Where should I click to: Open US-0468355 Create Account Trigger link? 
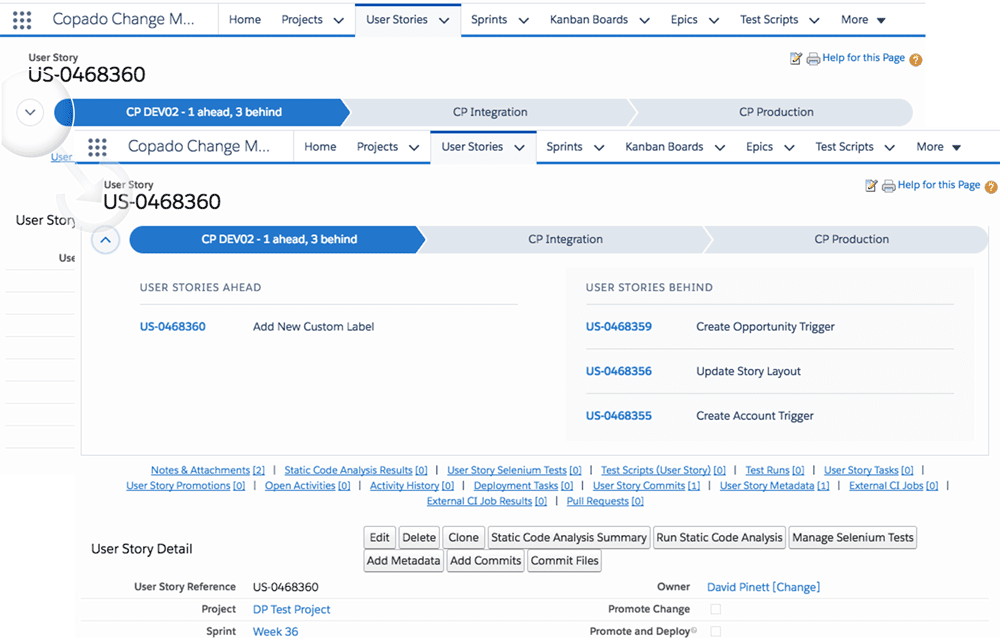(x=619, y=416)
